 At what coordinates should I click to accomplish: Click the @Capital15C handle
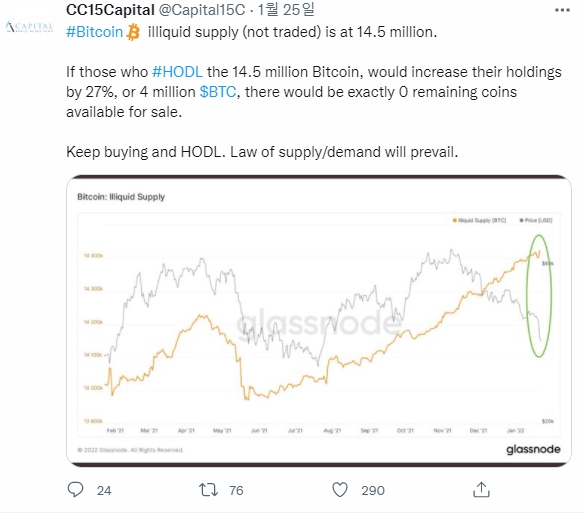point(202,10)
